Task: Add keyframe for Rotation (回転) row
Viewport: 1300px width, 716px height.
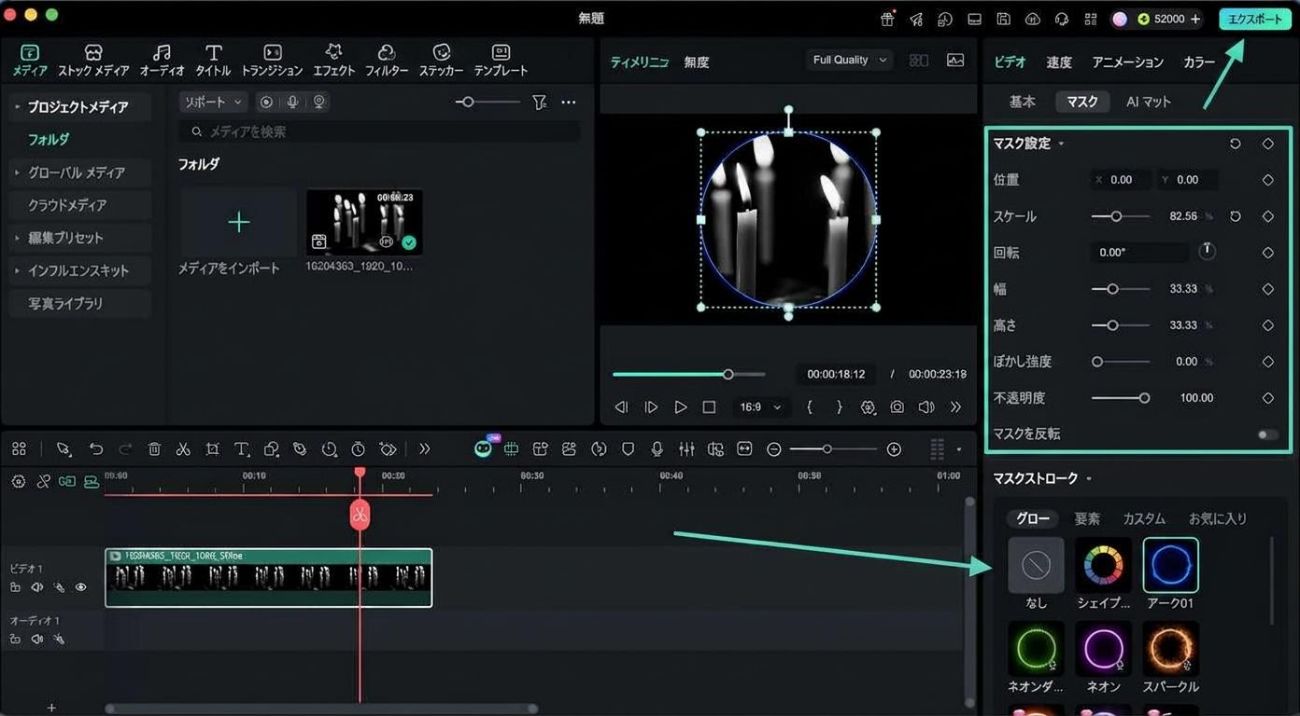Action: coord(1268,253)
